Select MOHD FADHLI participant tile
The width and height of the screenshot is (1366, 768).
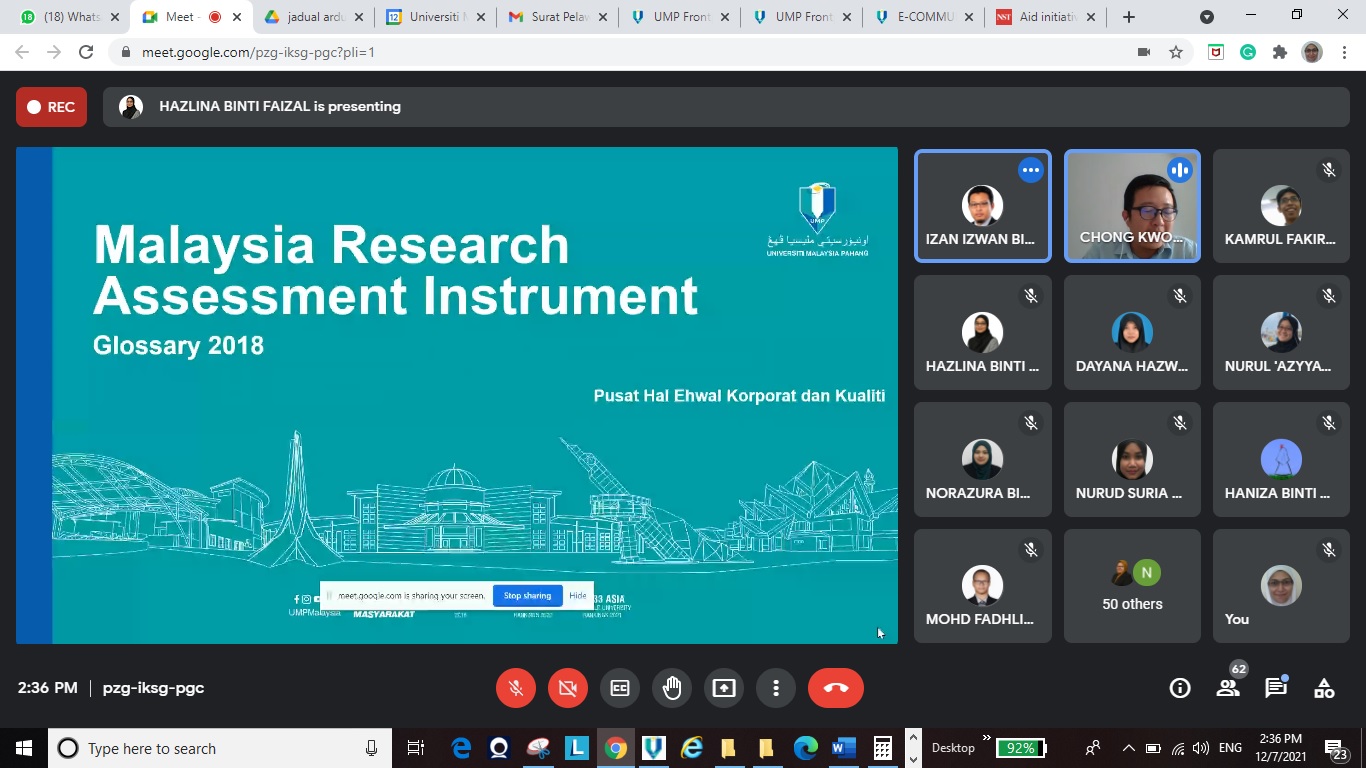[x=983, y=586]
